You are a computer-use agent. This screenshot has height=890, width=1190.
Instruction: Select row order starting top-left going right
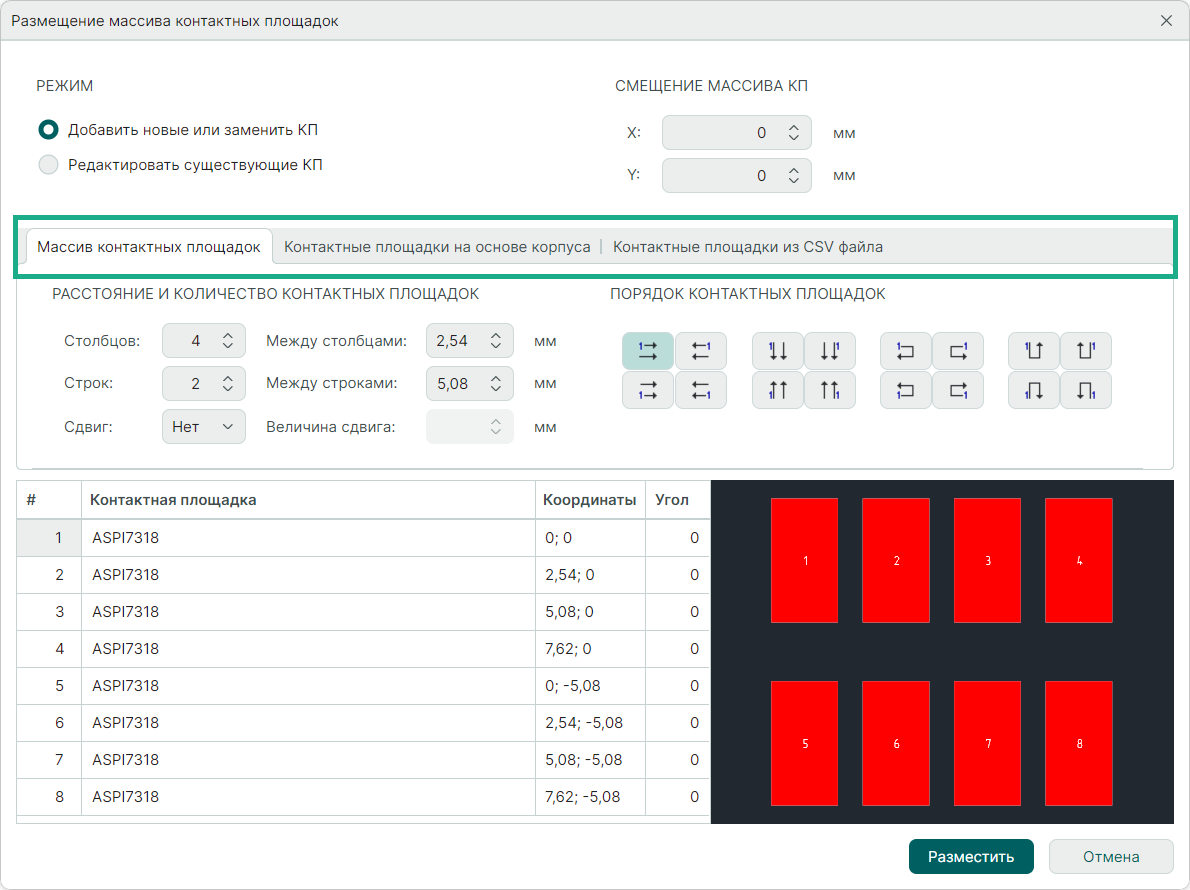[x=647, y=351]
